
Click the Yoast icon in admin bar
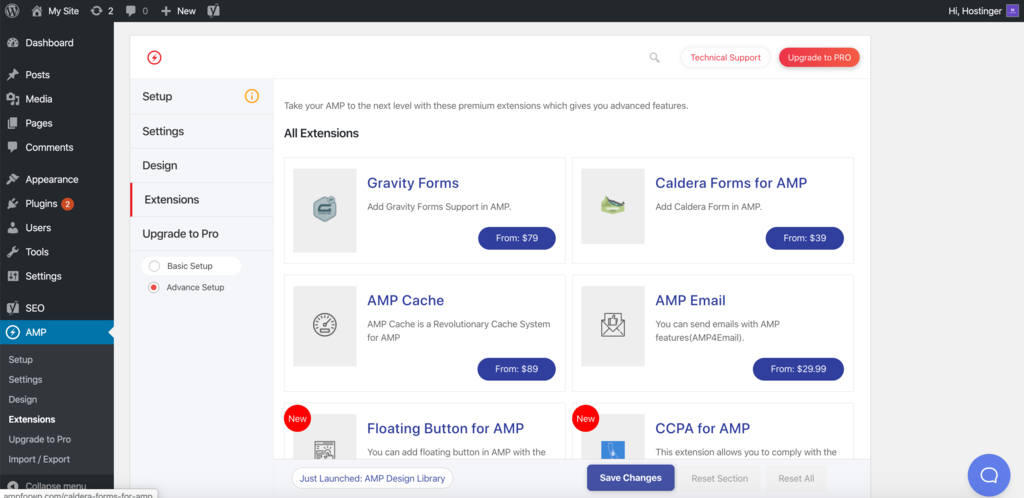click(x=213, y=10)
